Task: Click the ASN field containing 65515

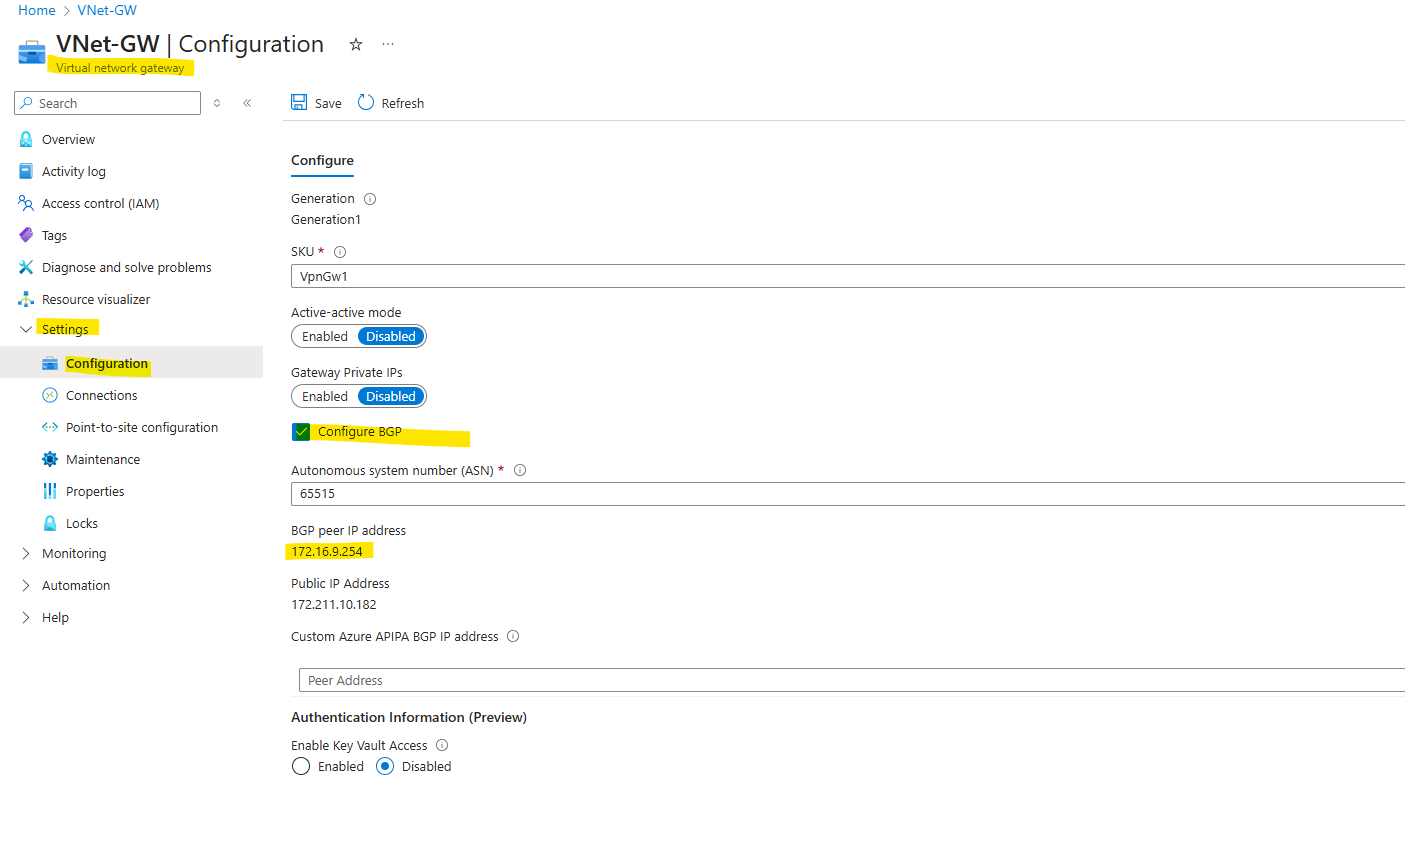Action: point(848,494)
